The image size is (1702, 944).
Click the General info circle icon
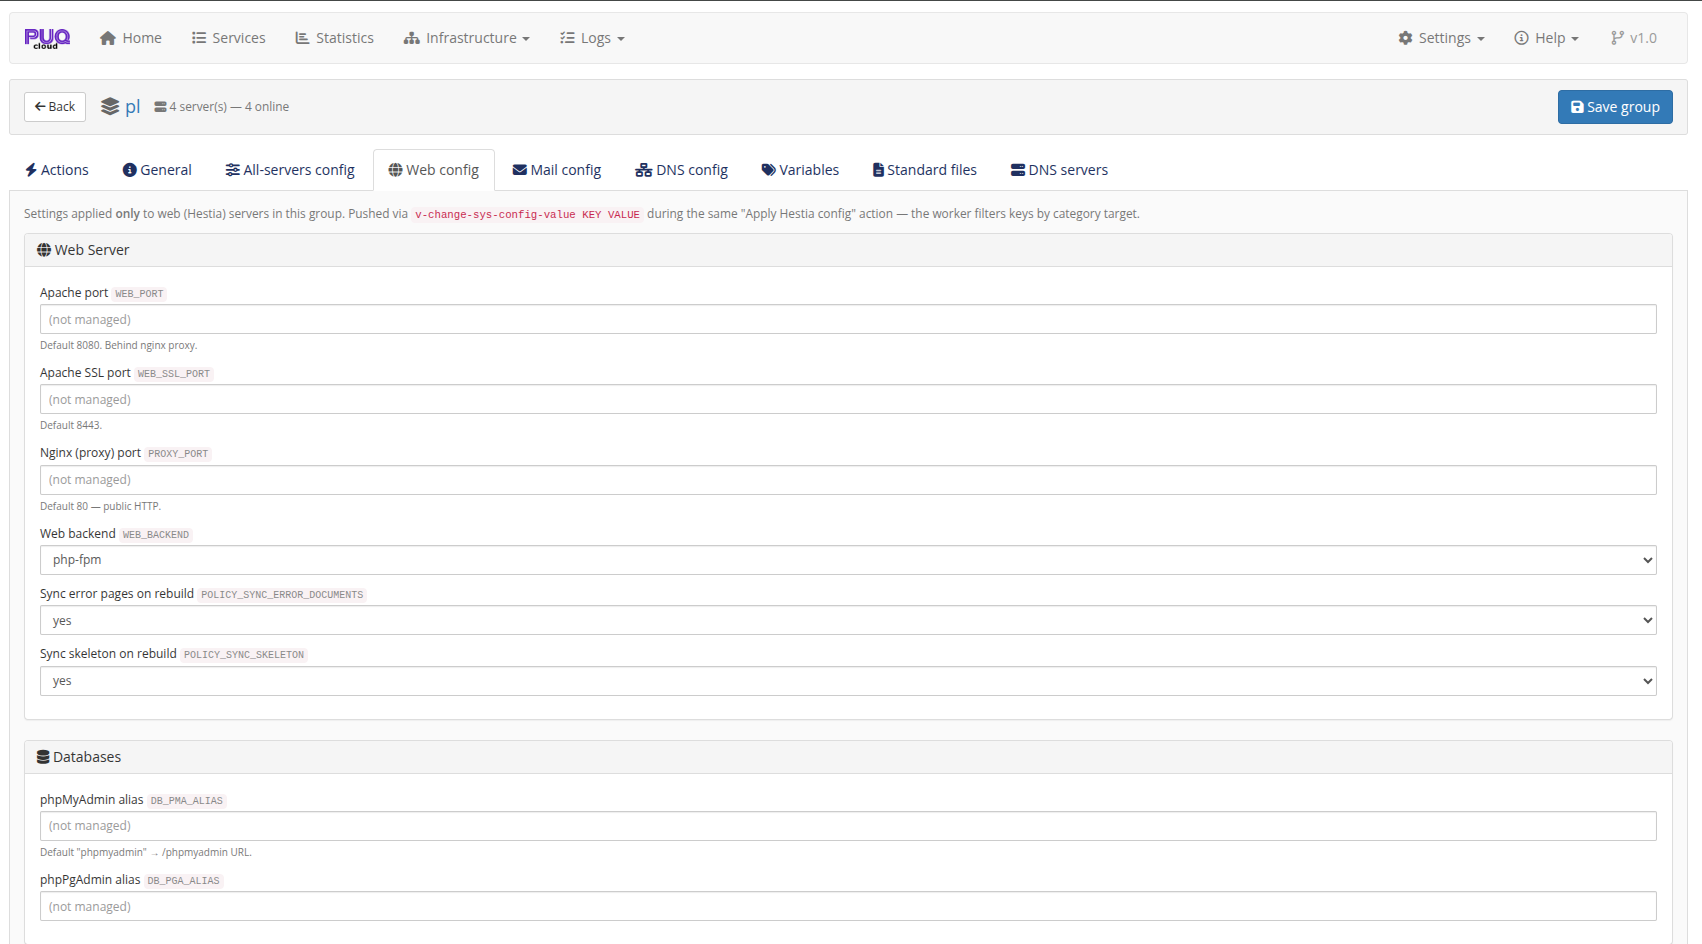tap(129, 170)
